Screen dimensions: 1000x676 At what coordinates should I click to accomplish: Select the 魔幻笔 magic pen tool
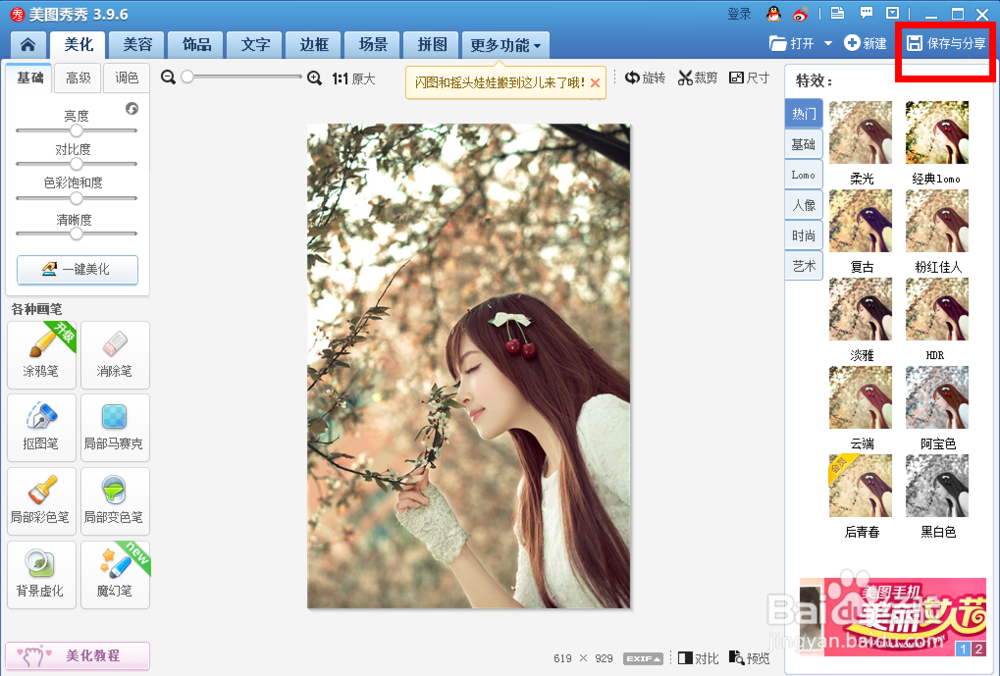pos(115,575)
